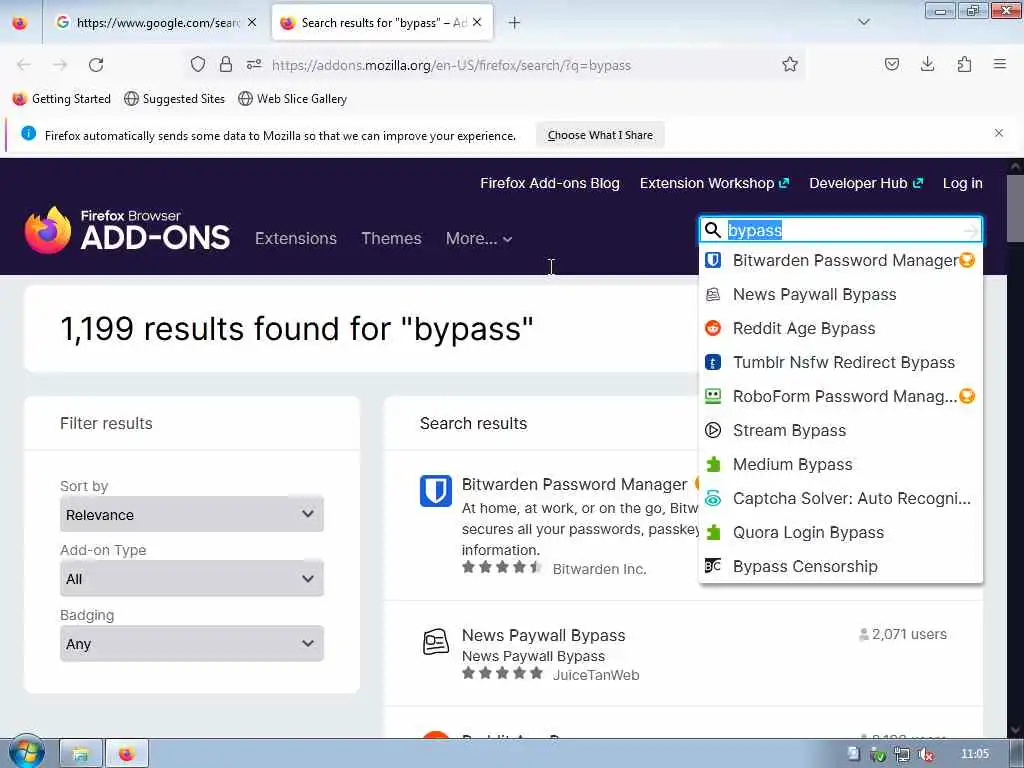Select Captcha Solver suggestion

coord(840,498)
